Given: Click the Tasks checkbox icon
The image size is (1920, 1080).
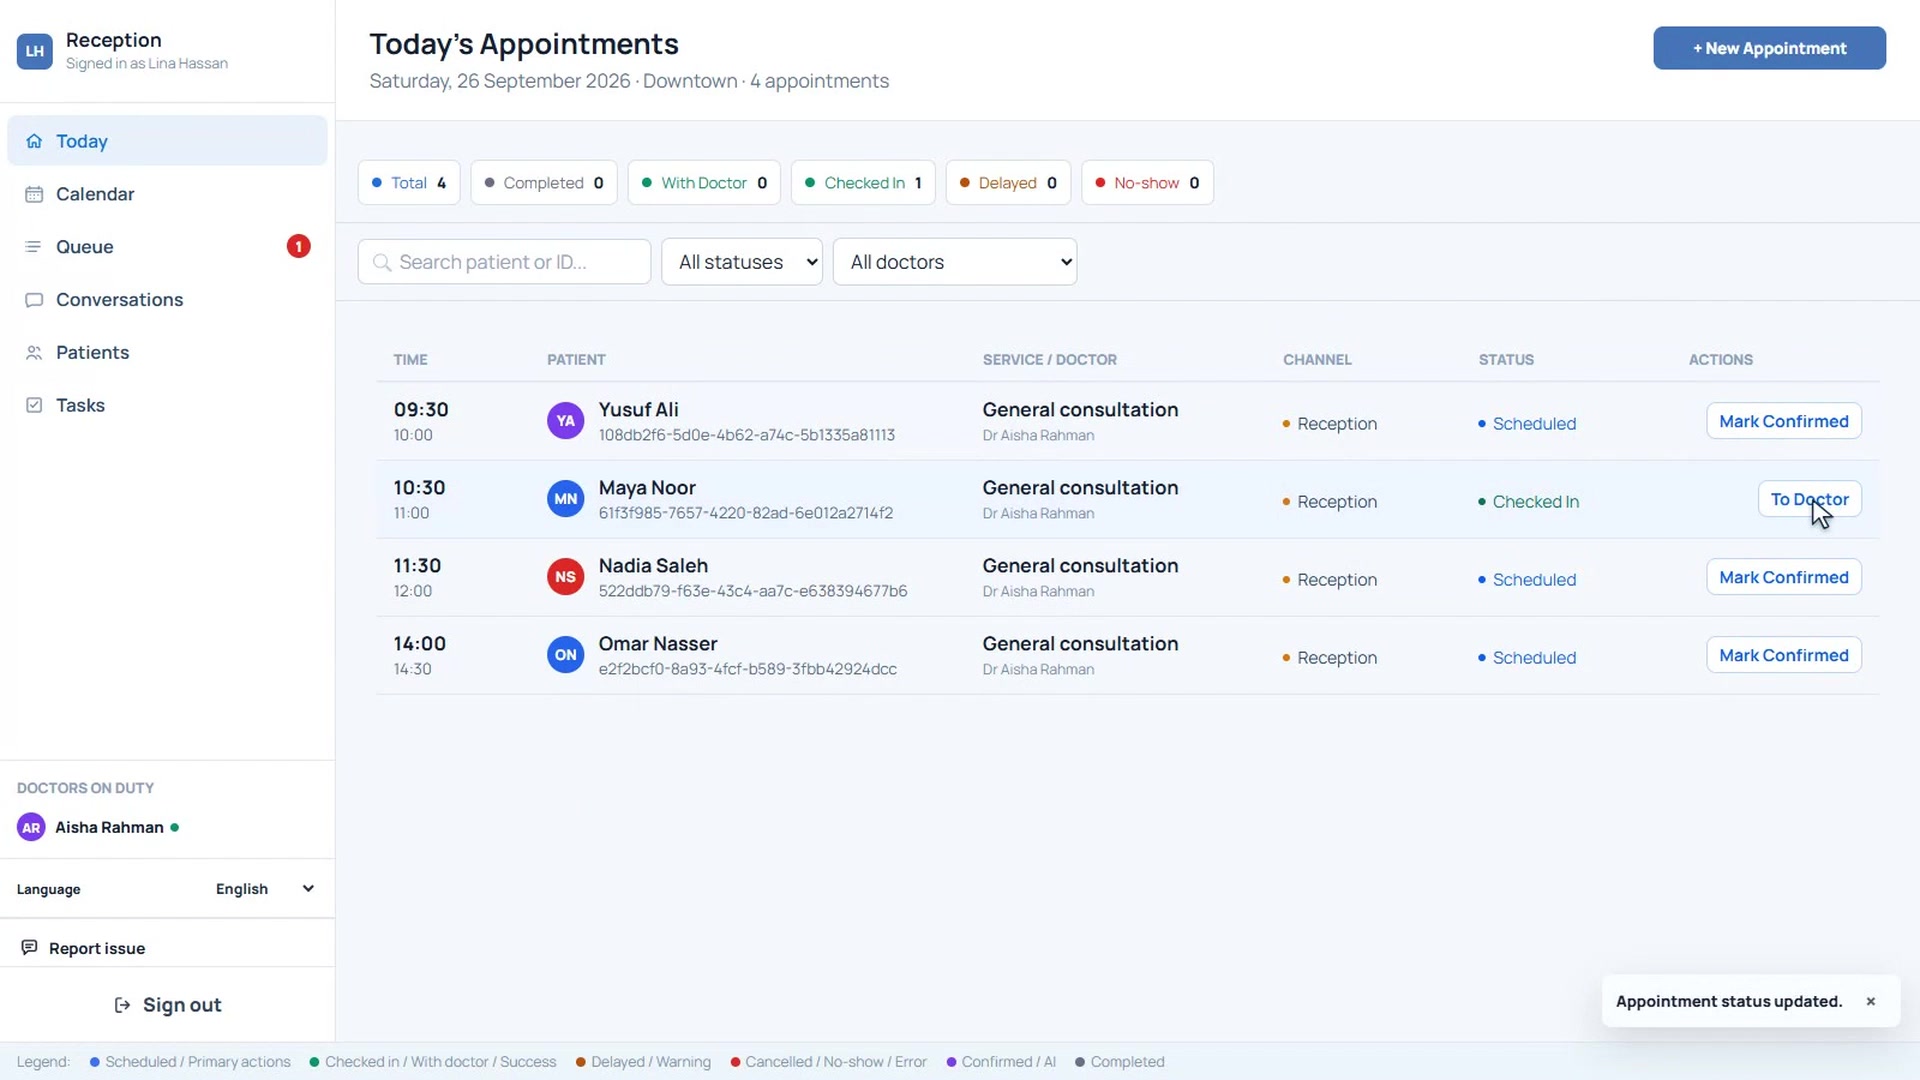Looking at the screenshot, I should (34, 405).
